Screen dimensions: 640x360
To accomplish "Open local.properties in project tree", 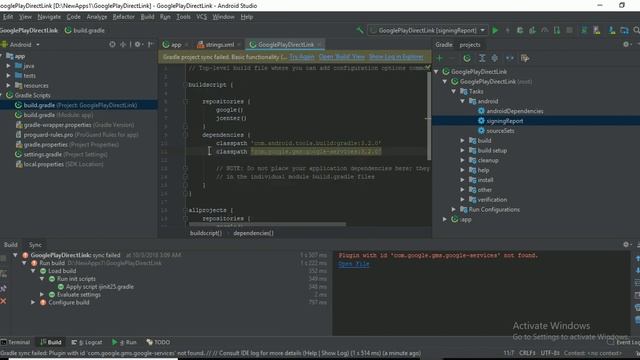I will [59, 164].
